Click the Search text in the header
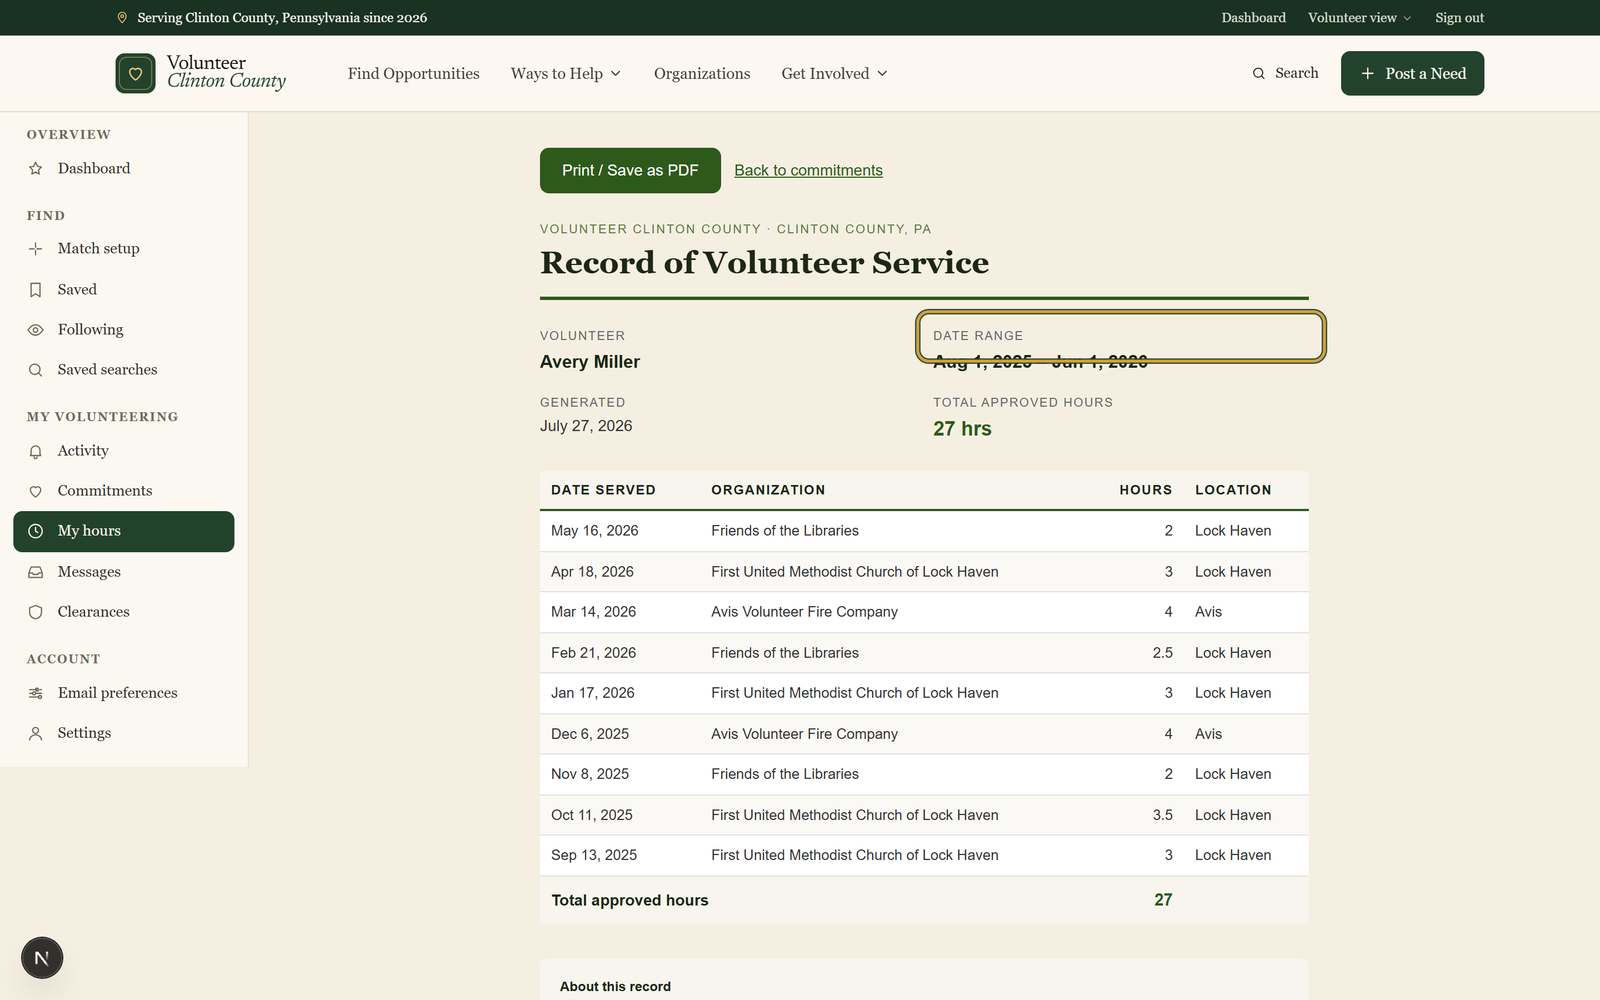 coord(1296,73)
